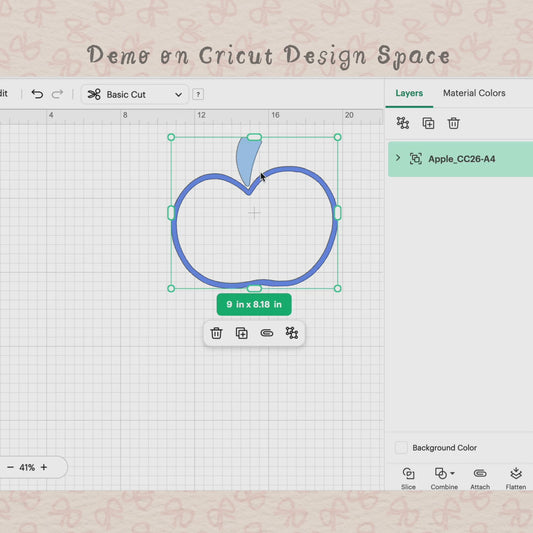This screenshot has width=533, height=533.
Task: Switch to the Layers tab
Action: click(x=409, y=93)
